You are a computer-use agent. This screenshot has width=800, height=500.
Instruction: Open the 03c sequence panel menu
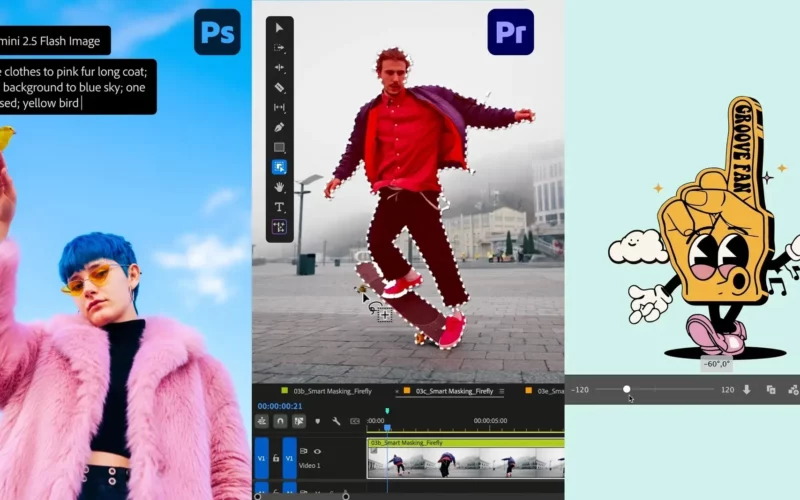502,391
